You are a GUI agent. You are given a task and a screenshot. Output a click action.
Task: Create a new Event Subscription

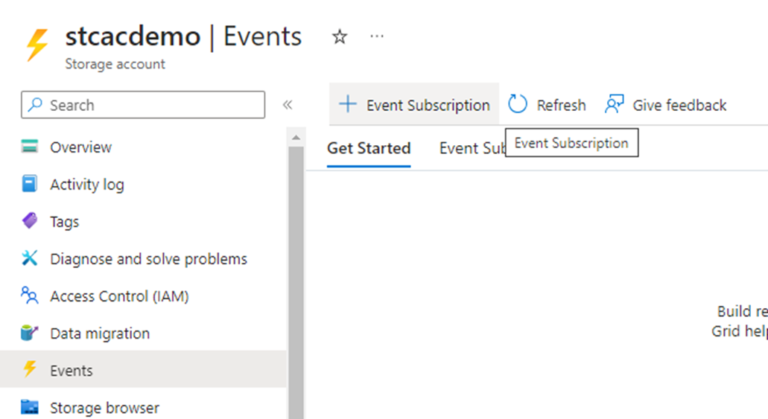pos(414,104)
